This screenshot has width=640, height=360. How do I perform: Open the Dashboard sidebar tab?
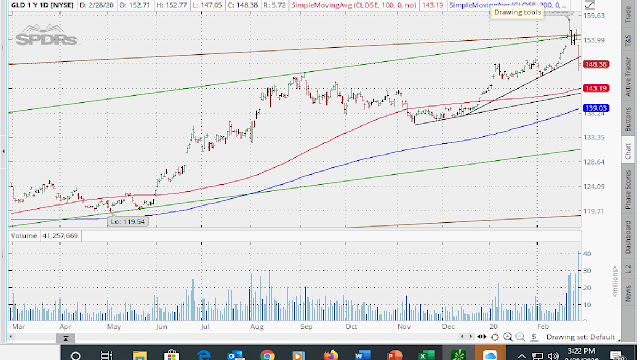[x=628, y=237]
